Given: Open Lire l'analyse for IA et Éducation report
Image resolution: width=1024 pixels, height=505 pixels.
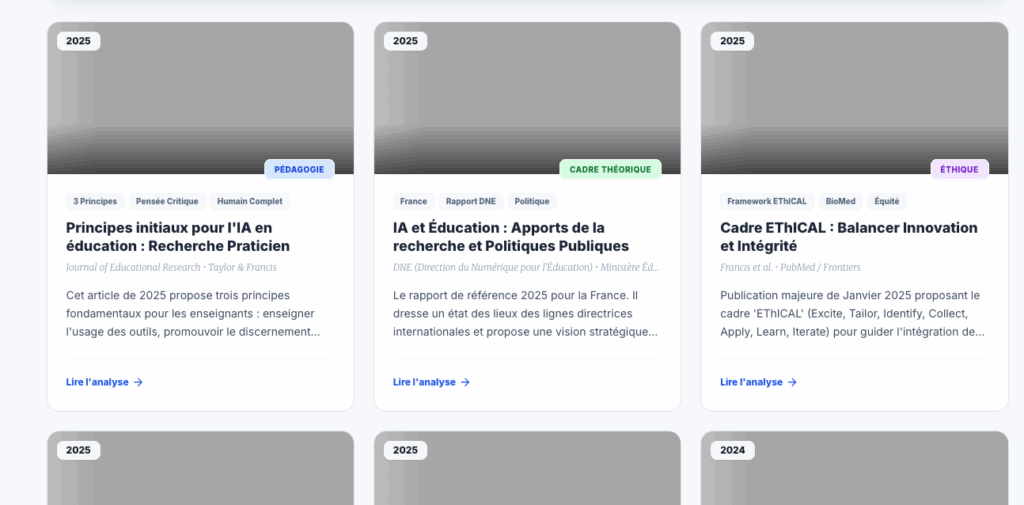Looking at the screenshot, I should click(425, 382).
